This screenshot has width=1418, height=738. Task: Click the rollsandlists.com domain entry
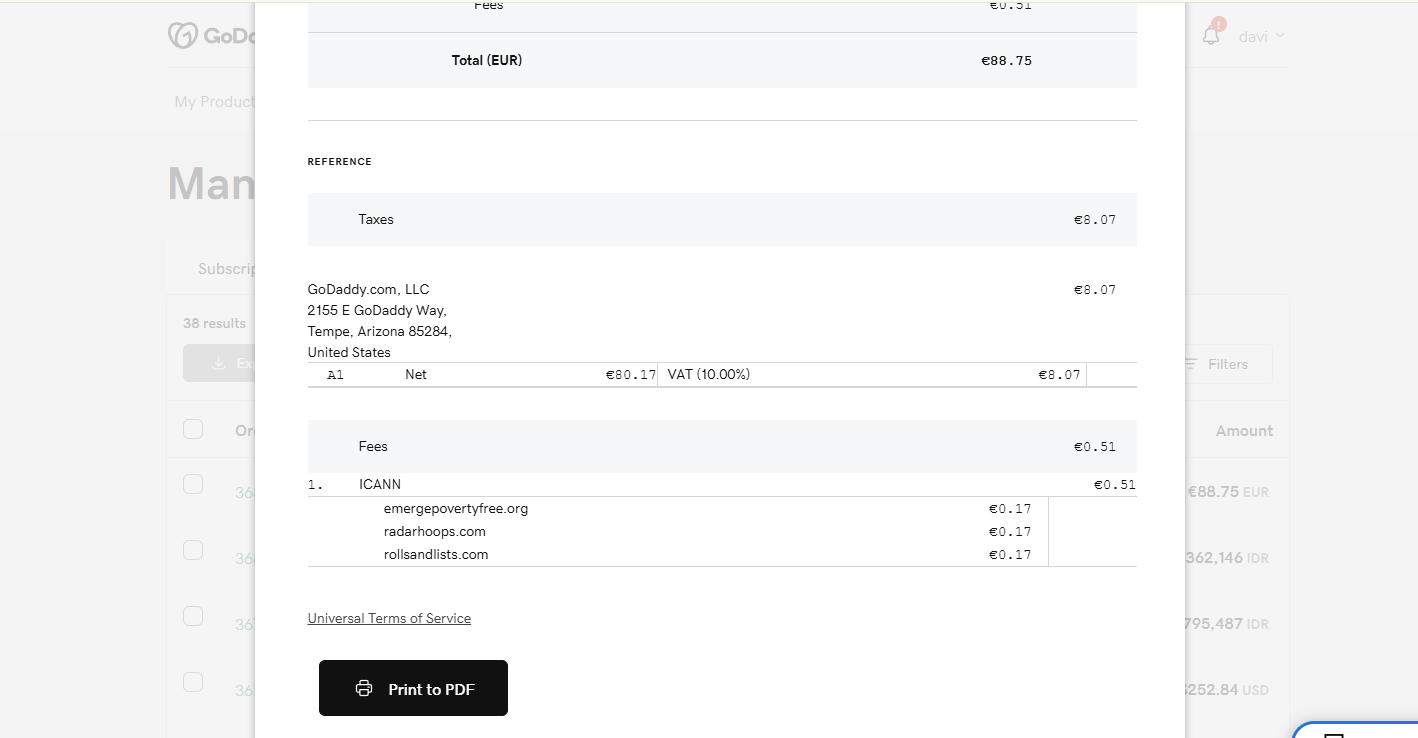tap(436, 554)
